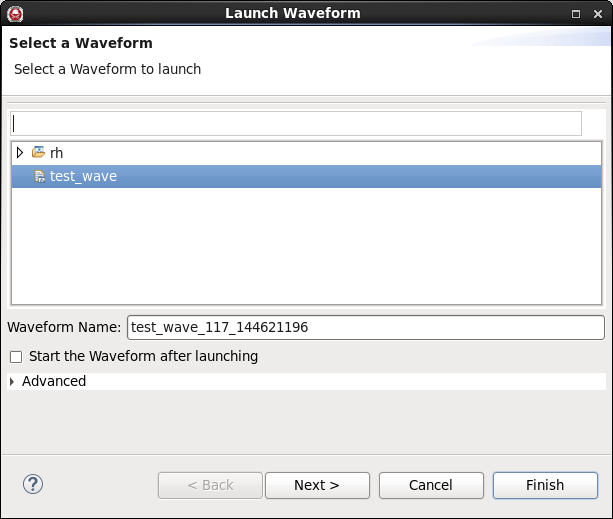Click the Cancel button
This screenshot has height=519, width=613.
click(x=431, y=485)
